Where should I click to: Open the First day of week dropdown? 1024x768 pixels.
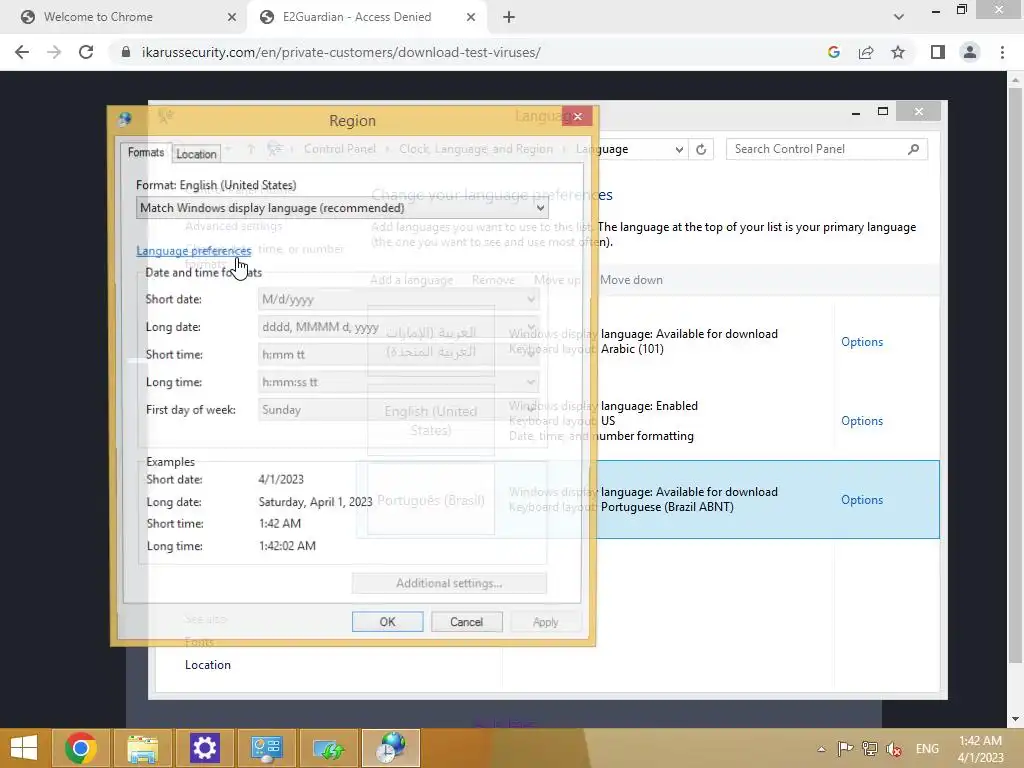coord(398,410)
